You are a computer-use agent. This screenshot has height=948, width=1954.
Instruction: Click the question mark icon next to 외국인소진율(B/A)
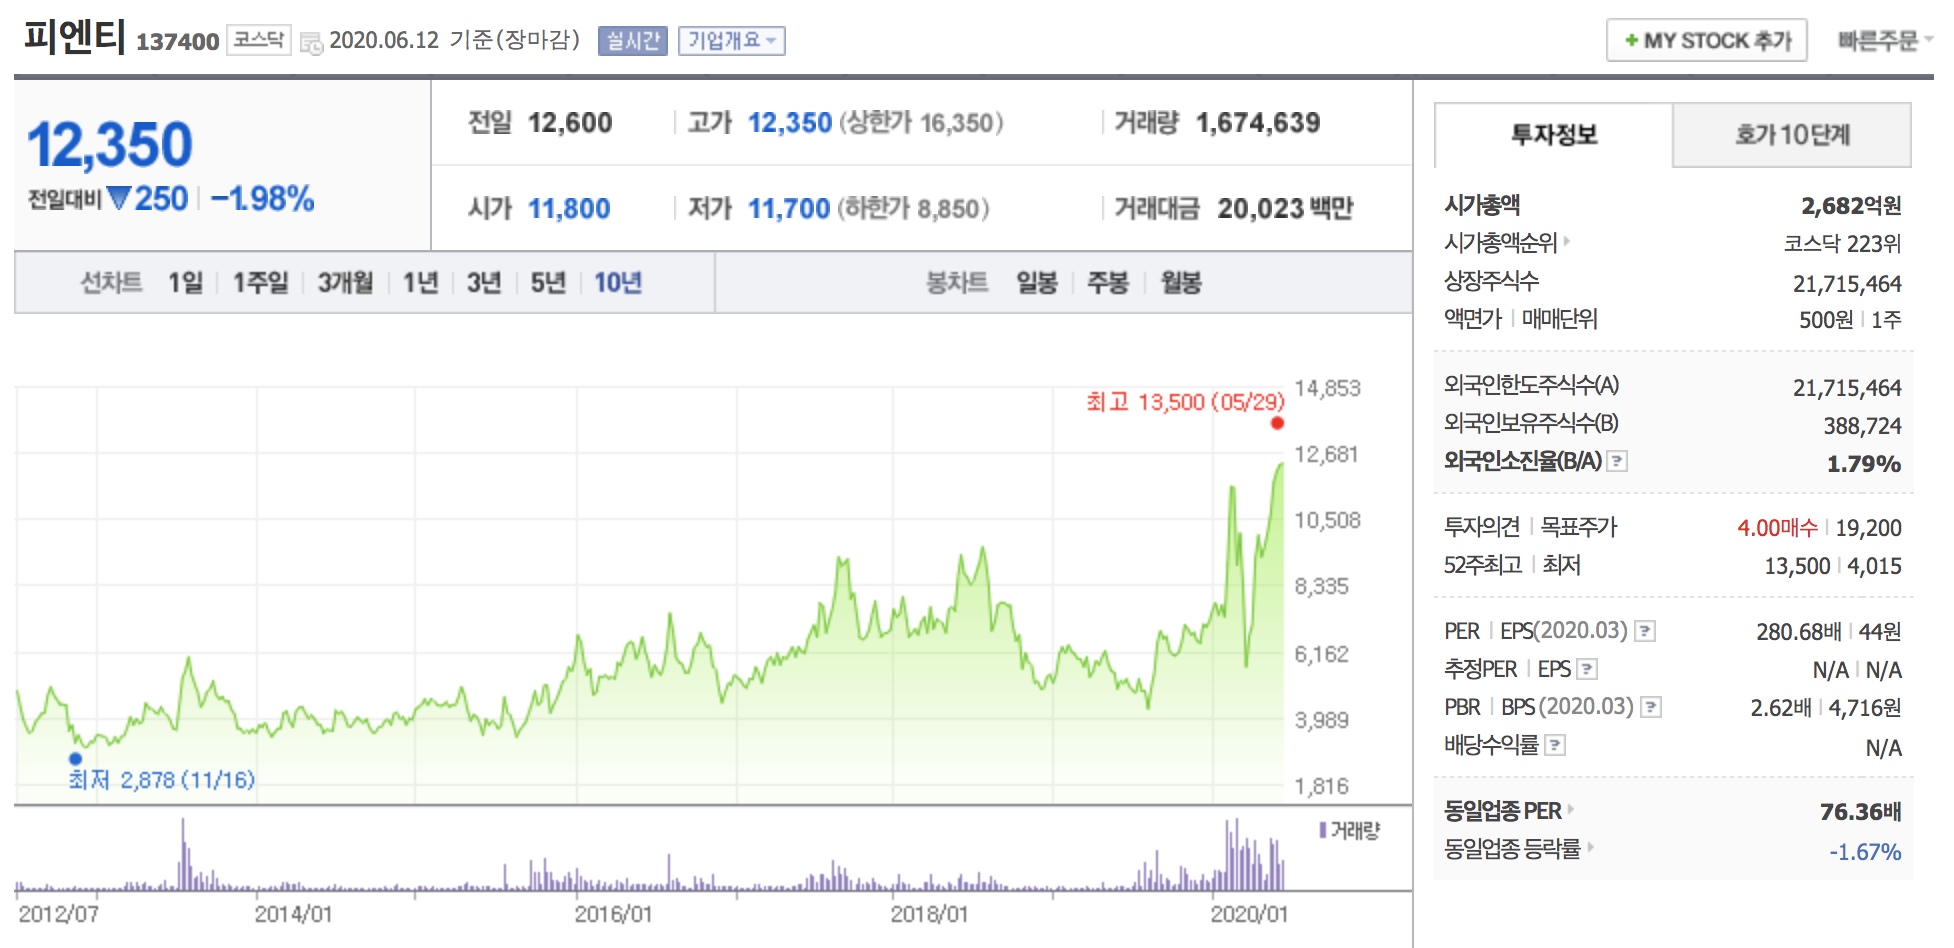click(x=1617, y=461)
